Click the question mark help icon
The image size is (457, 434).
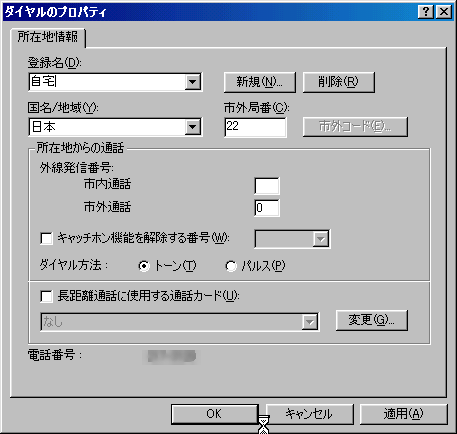[426, 12]
